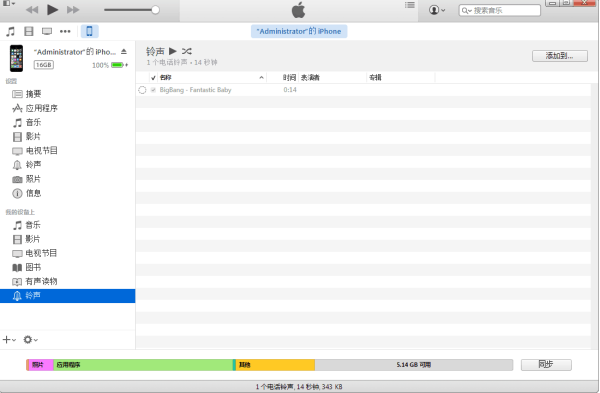This screenshot has width=600, height=393.
Task: Open the window menu icon at top-left corner
Action: pyautogui.click(x=8, y=3)
